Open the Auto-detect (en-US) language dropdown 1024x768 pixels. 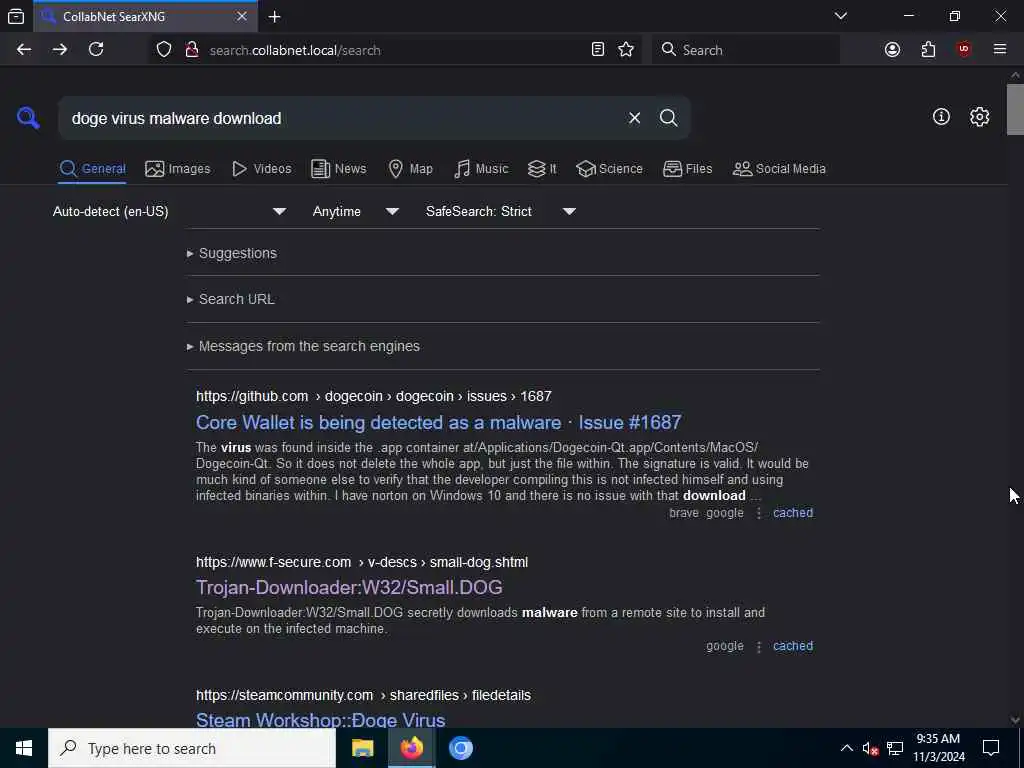(169, 212)
